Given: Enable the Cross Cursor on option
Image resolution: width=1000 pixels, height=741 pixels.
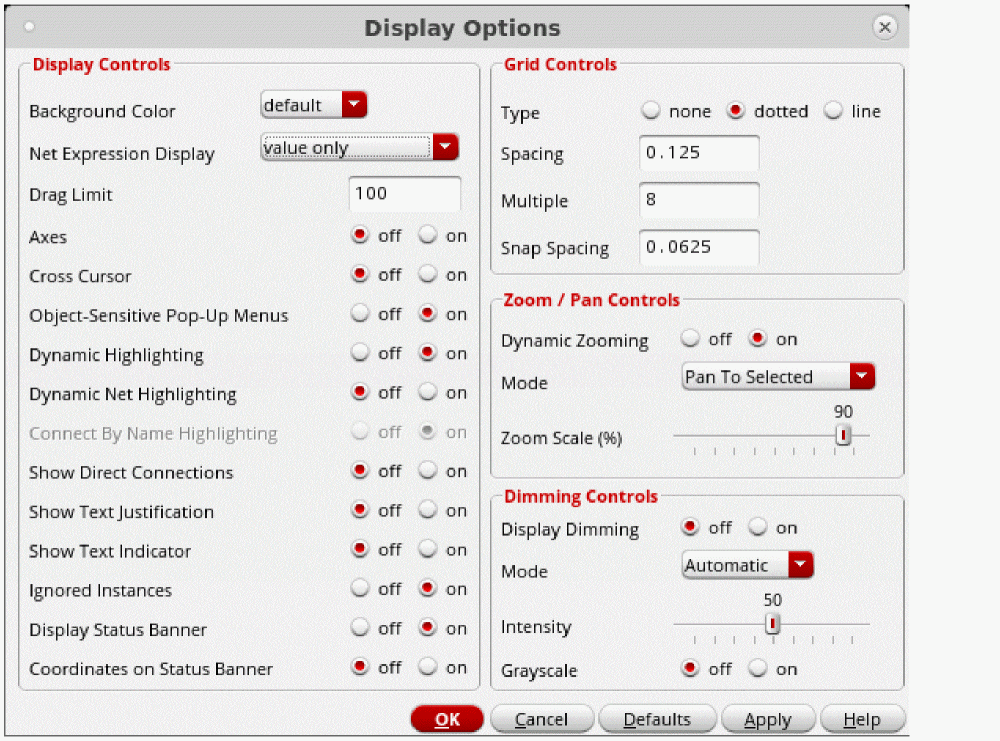Looking at the screenshot, I should (428, 275).
